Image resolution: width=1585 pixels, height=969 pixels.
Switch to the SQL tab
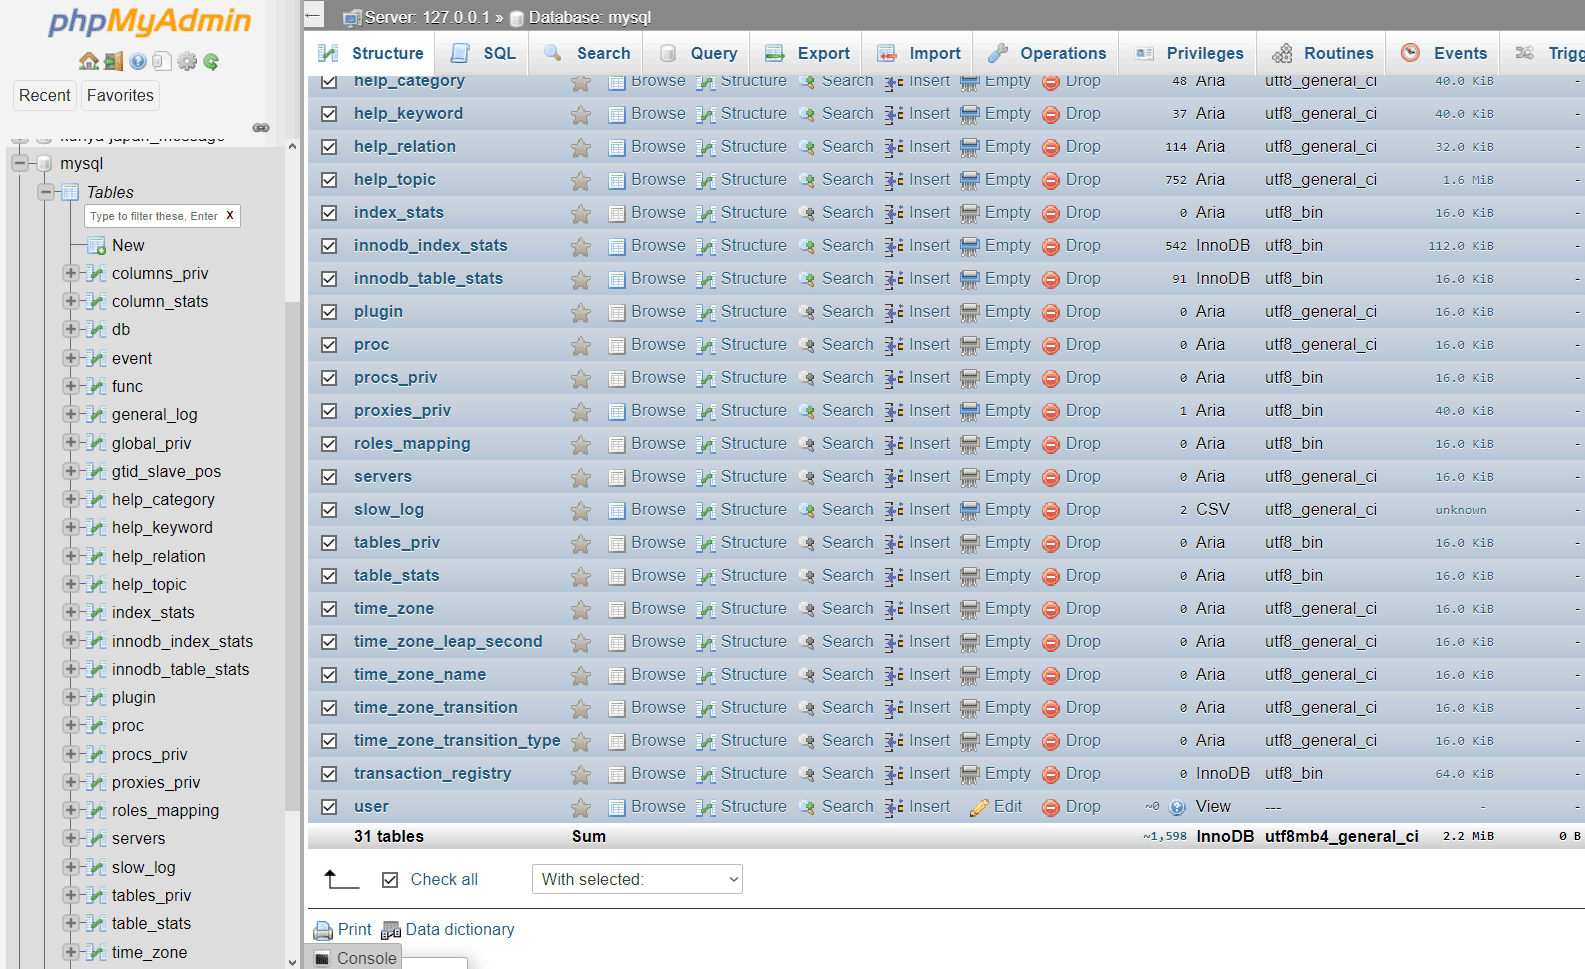click(483, 53)
